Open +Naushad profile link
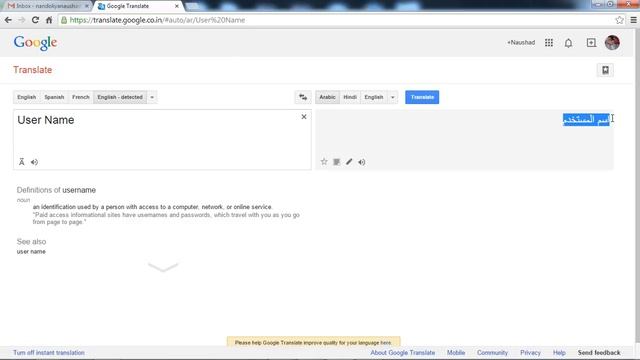 tap(521, 42)
